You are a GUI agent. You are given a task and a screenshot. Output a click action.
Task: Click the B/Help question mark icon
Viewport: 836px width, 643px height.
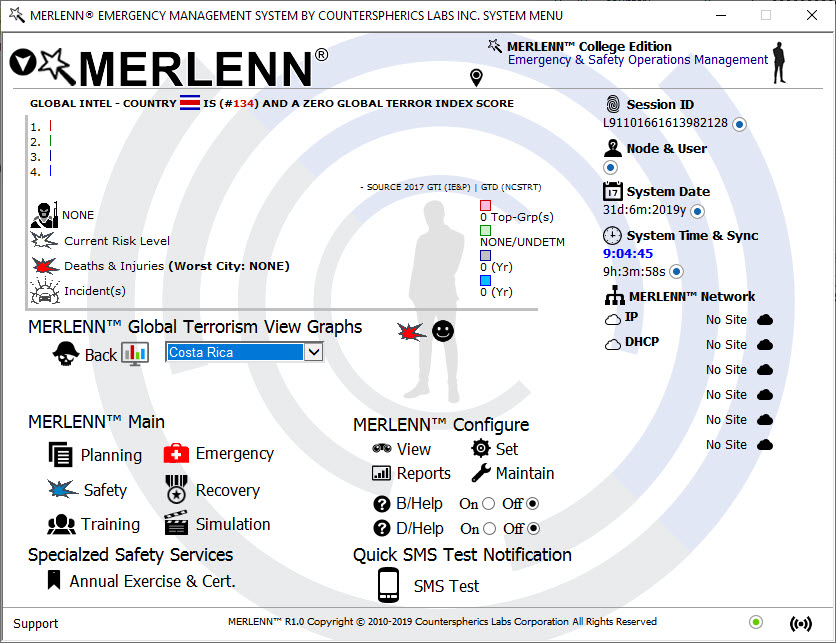point(382,503)
